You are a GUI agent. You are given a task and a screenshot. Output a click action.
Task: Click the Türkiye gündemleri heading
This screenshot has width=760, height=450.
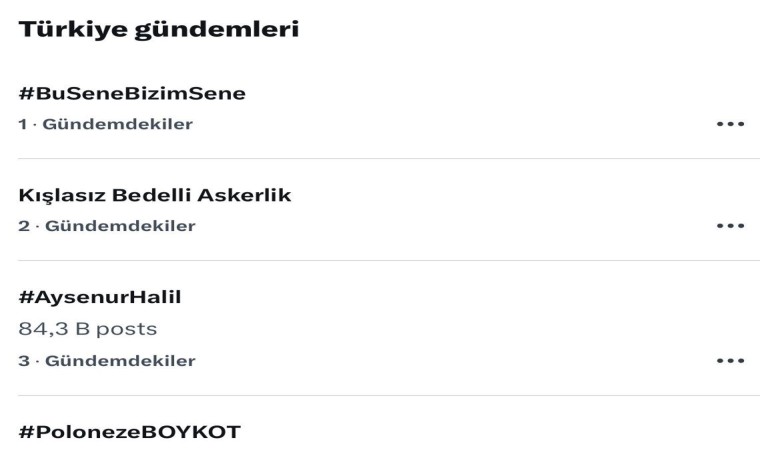159,31
